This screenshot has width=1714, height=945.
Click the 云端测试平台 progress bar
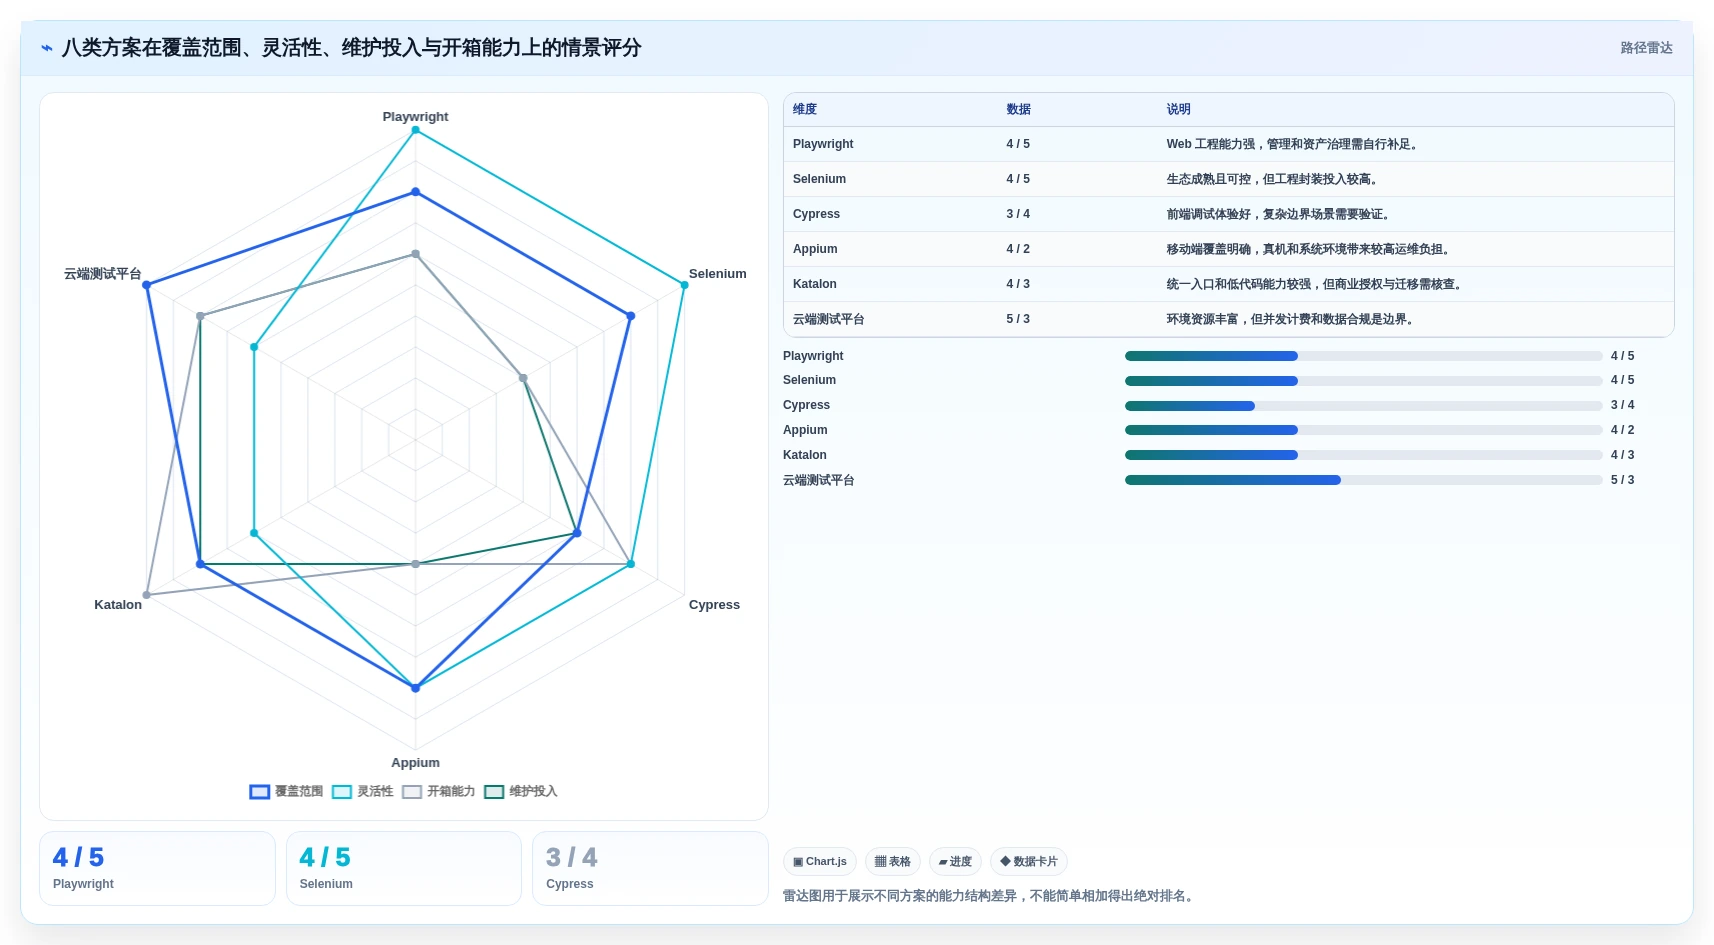(x=1364, y=480)
